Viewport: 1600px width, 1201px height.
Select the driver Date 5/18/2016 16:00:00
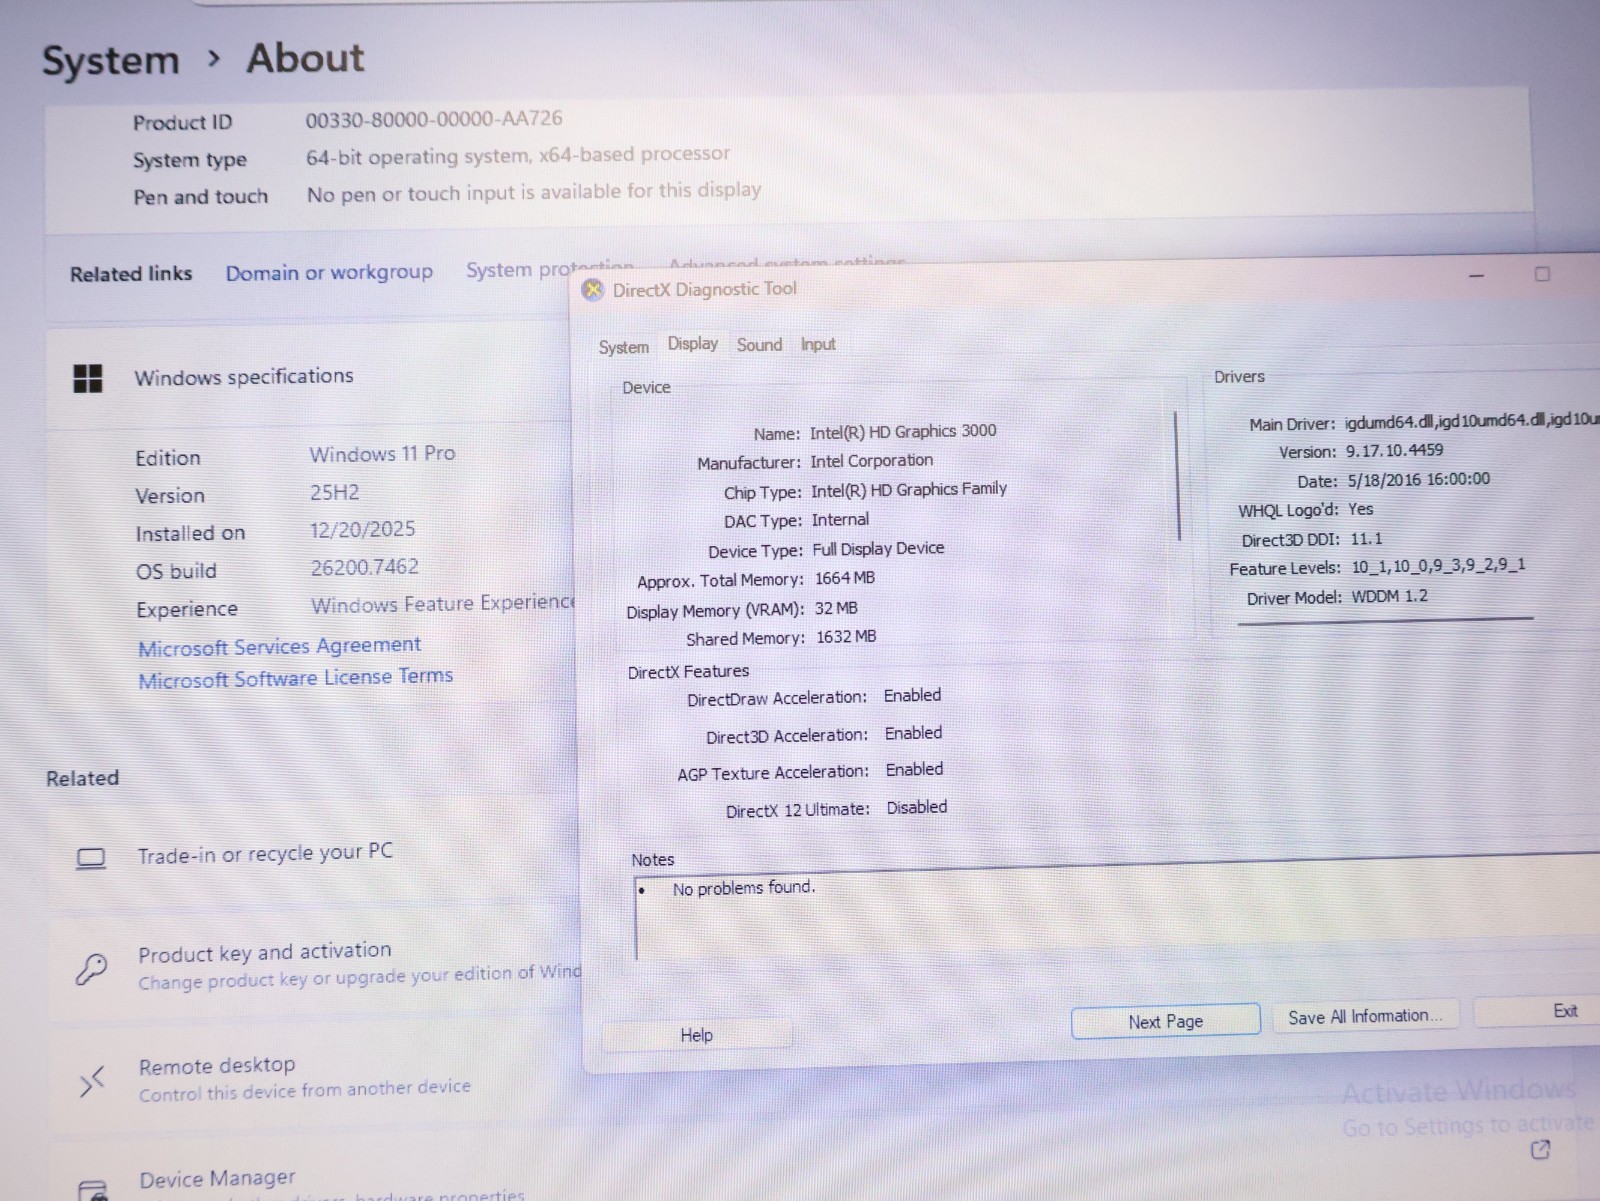click(1418, 479)
